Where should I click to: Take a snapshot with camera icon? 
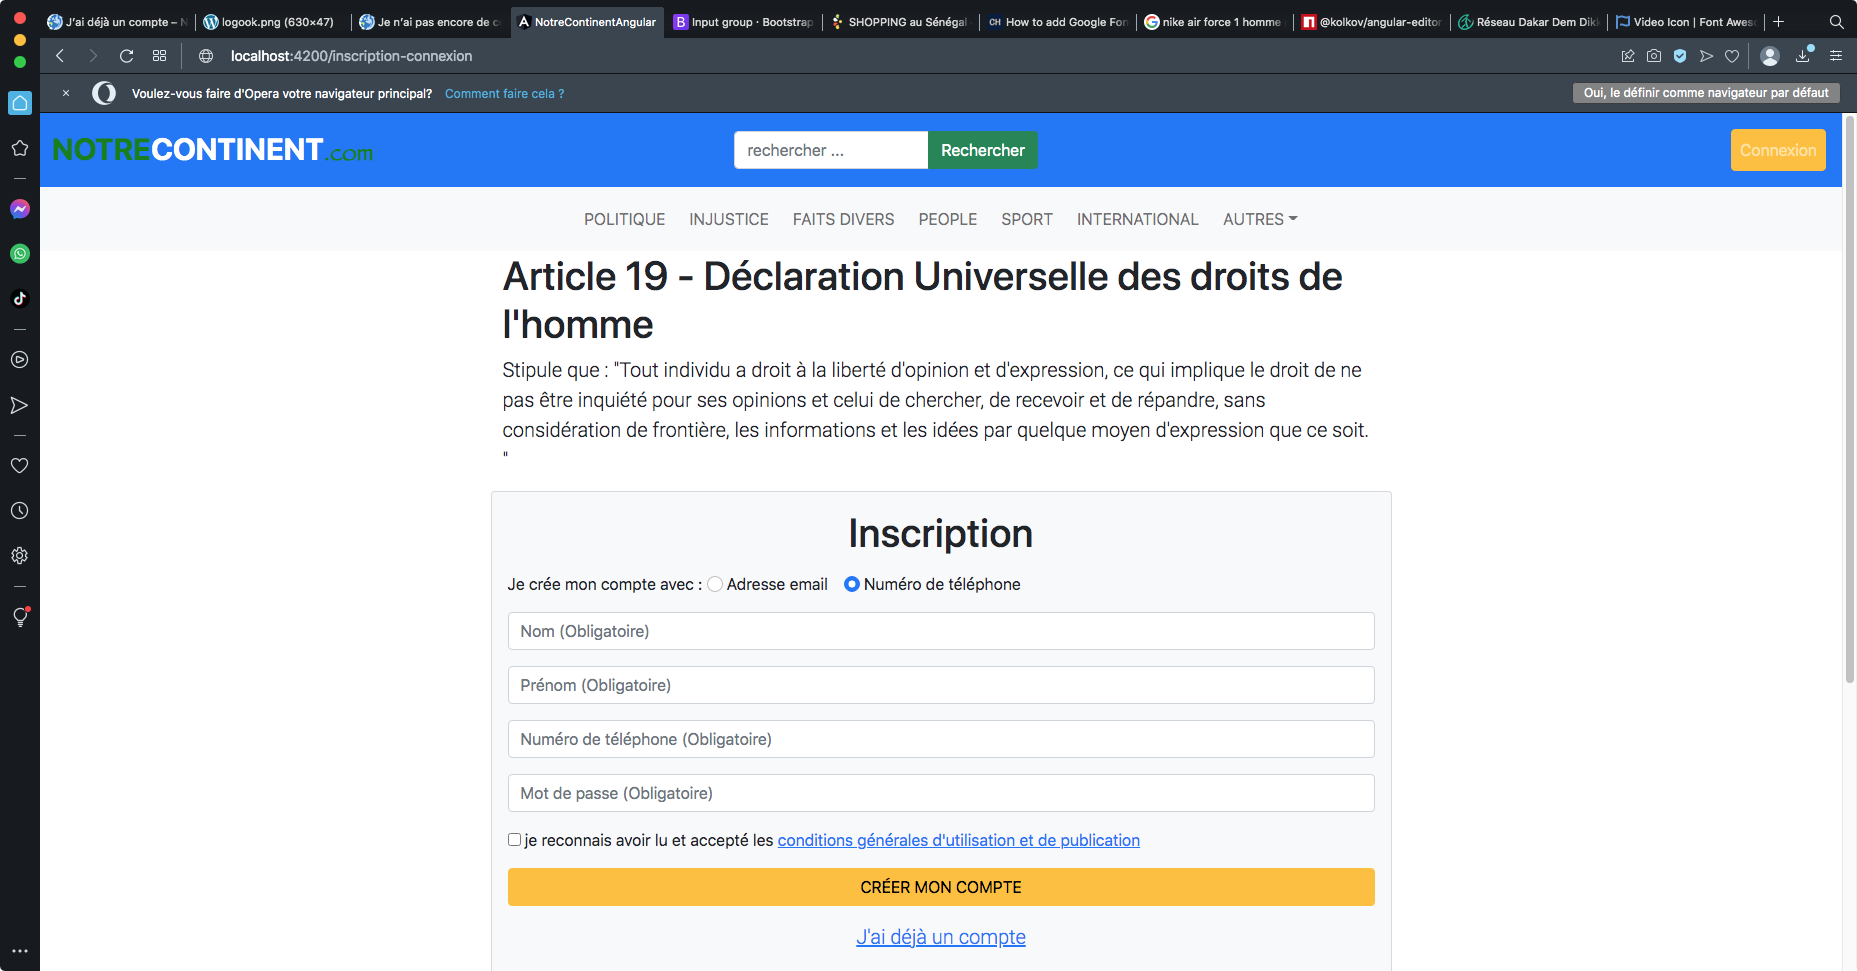coord(1654,56)
